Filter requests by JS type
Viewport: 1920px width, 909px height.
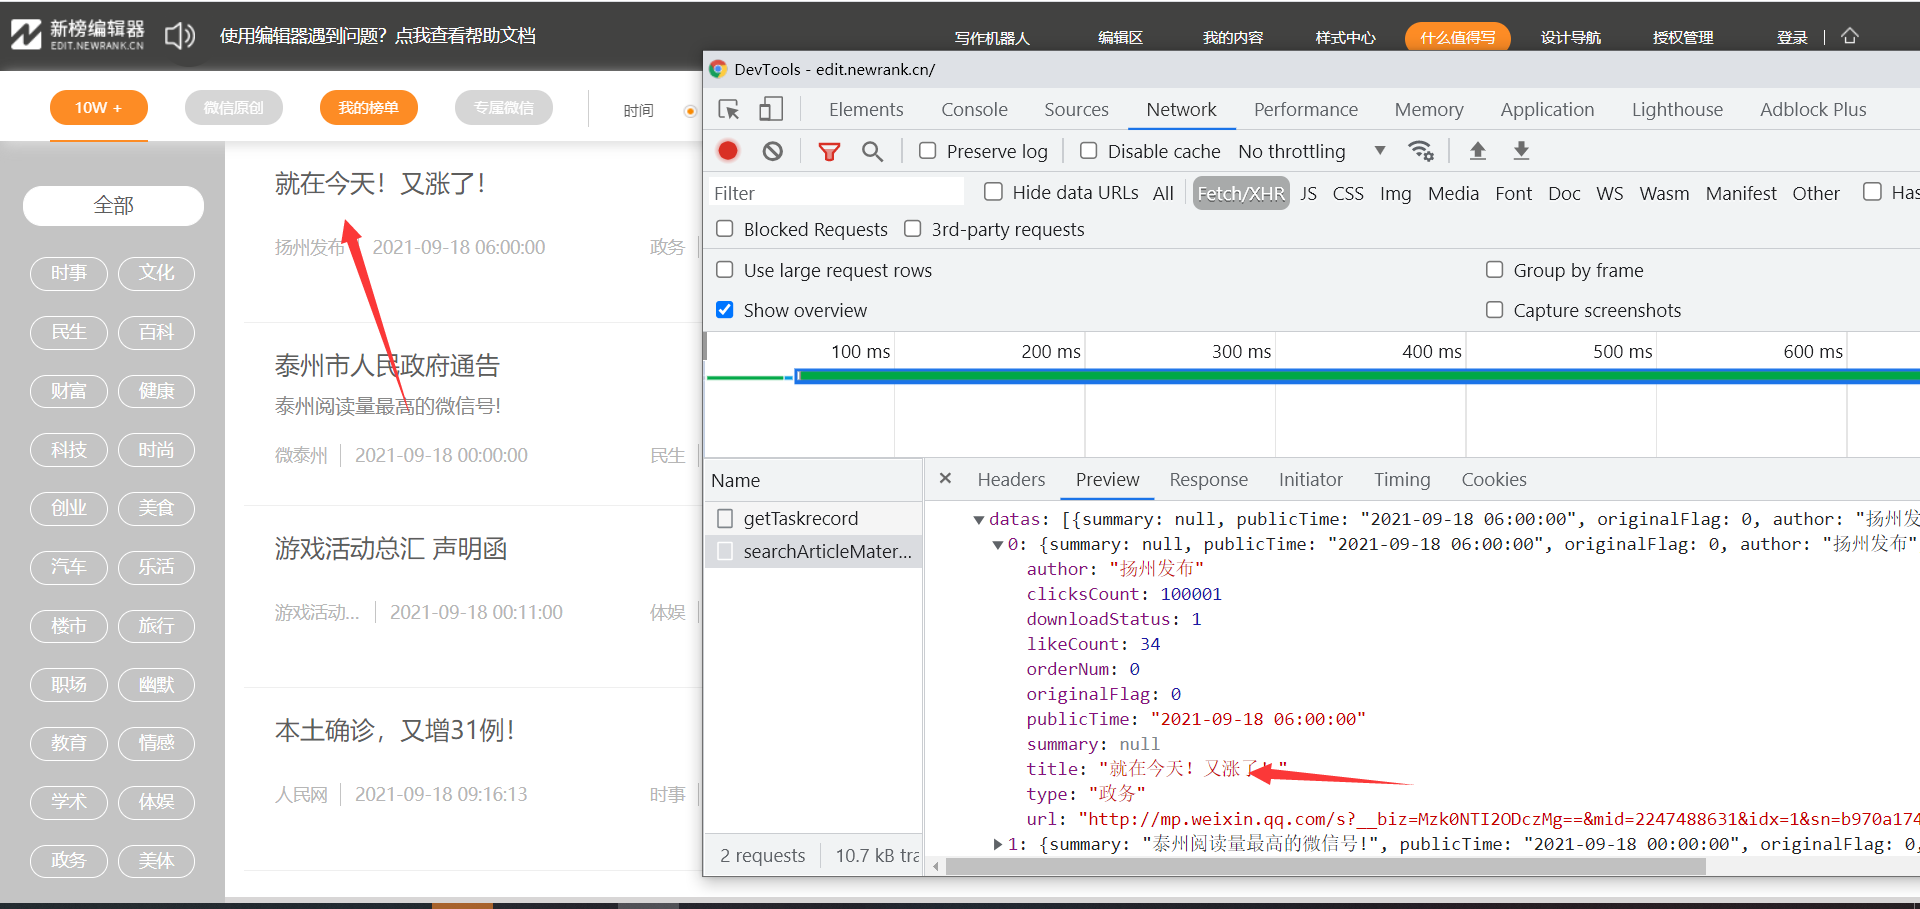click(1308, 193)
